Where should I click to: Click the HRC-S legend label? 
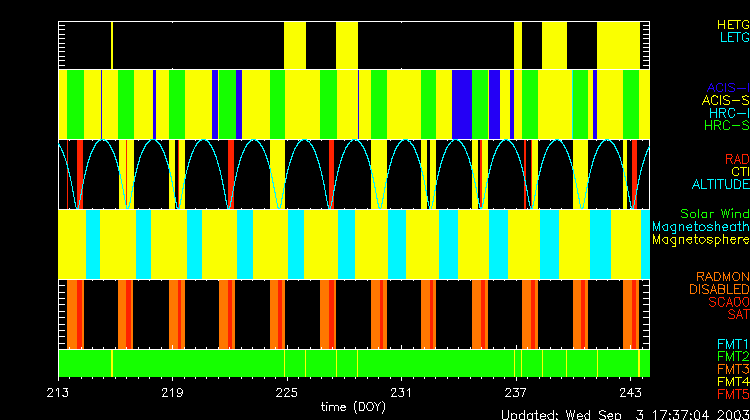pyautogui.click(x=727, y=126)
